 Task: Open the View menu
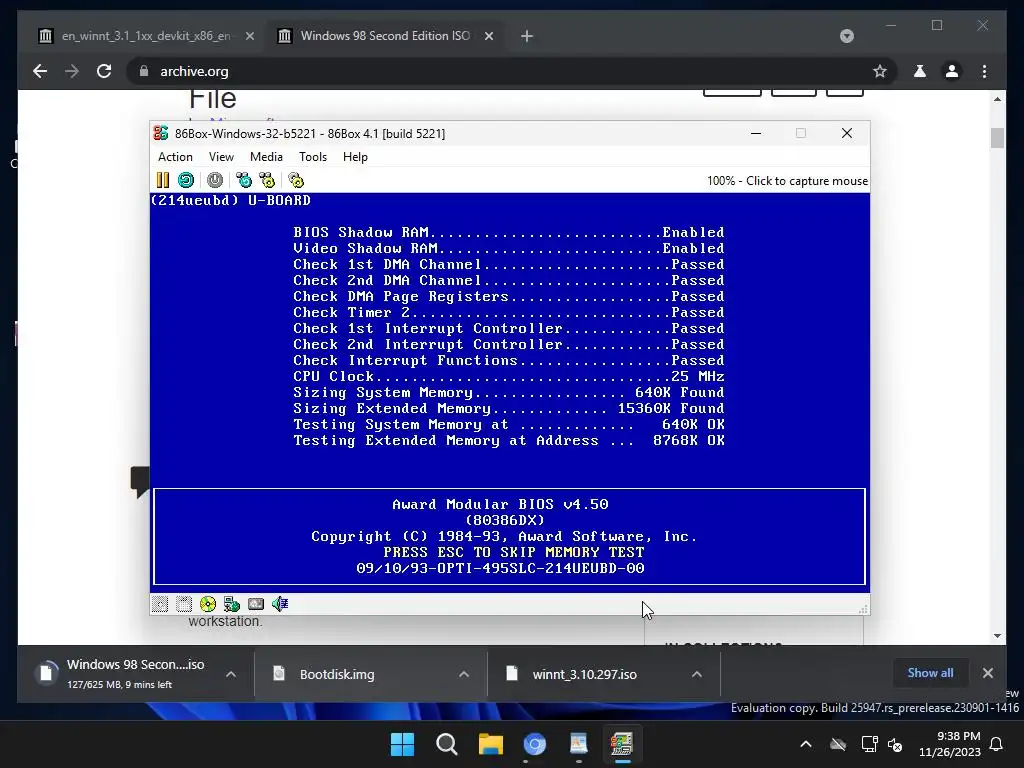coord(221,157)
